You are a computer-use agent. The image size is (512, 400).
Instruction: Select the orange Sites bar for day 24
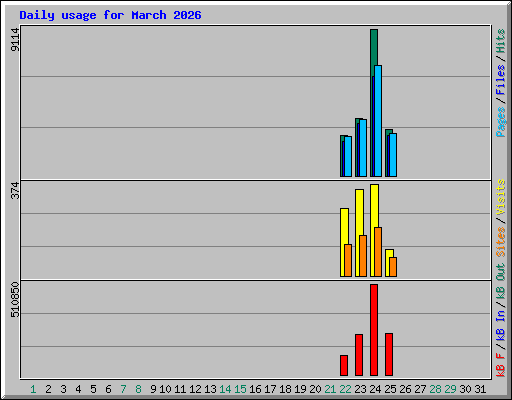coord(378,252)
